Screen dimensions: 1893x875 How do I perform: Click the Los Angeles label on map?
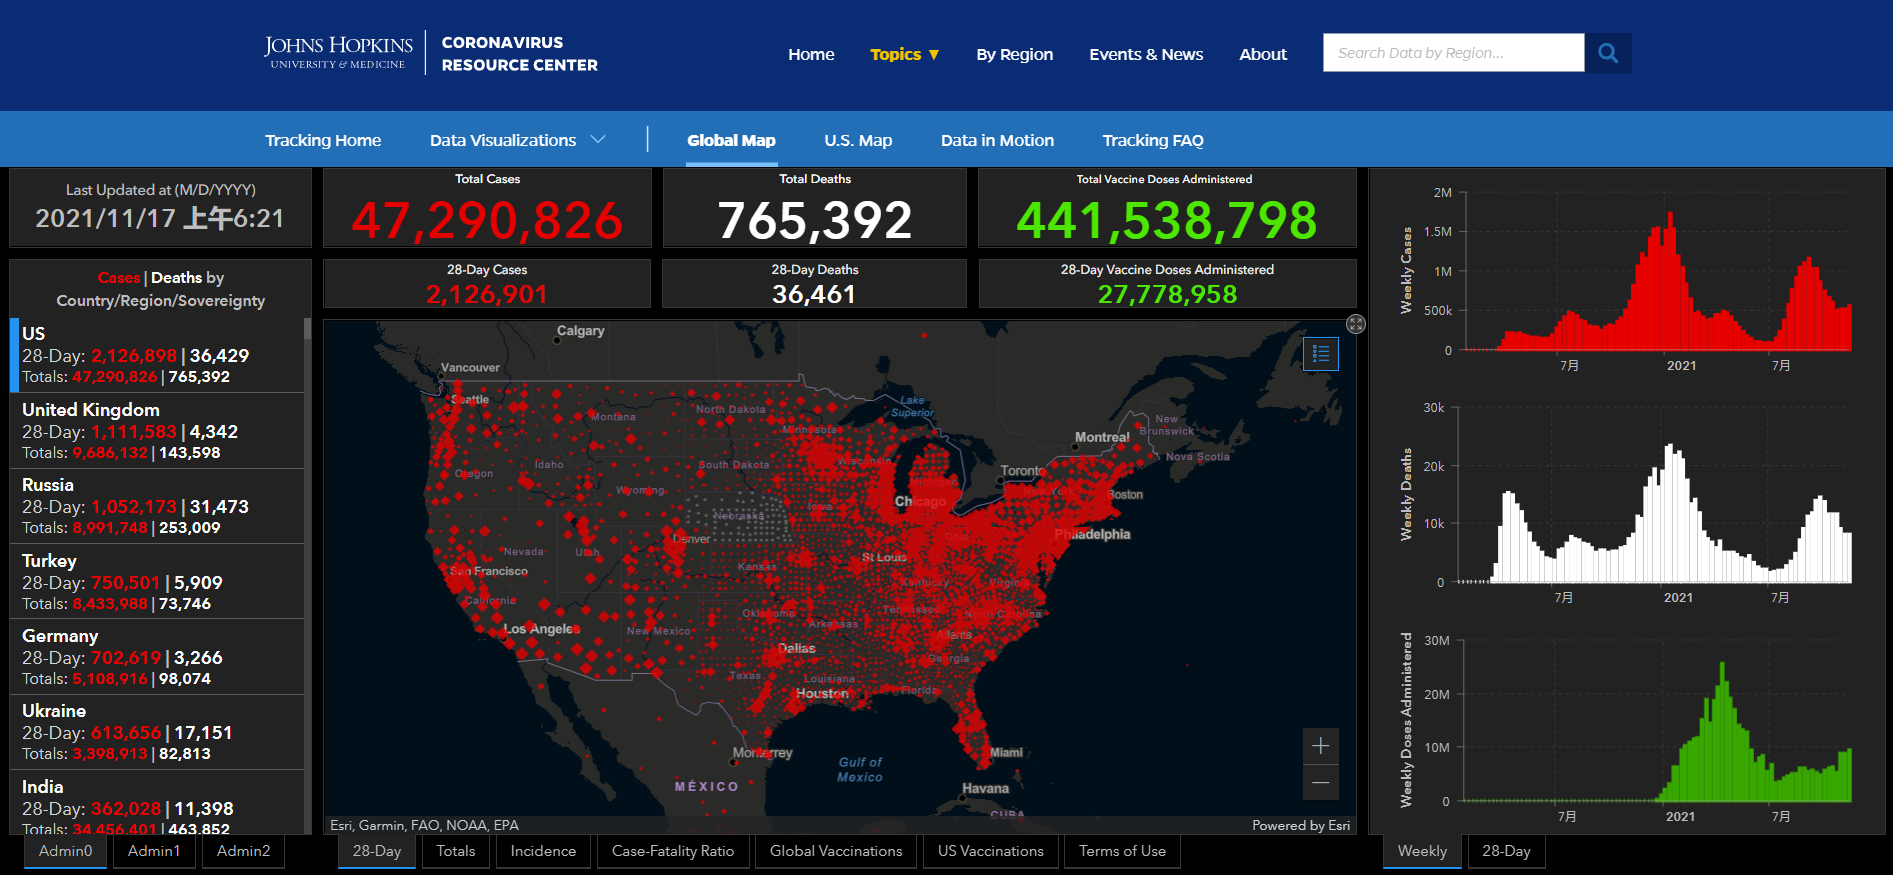[541, 629]
